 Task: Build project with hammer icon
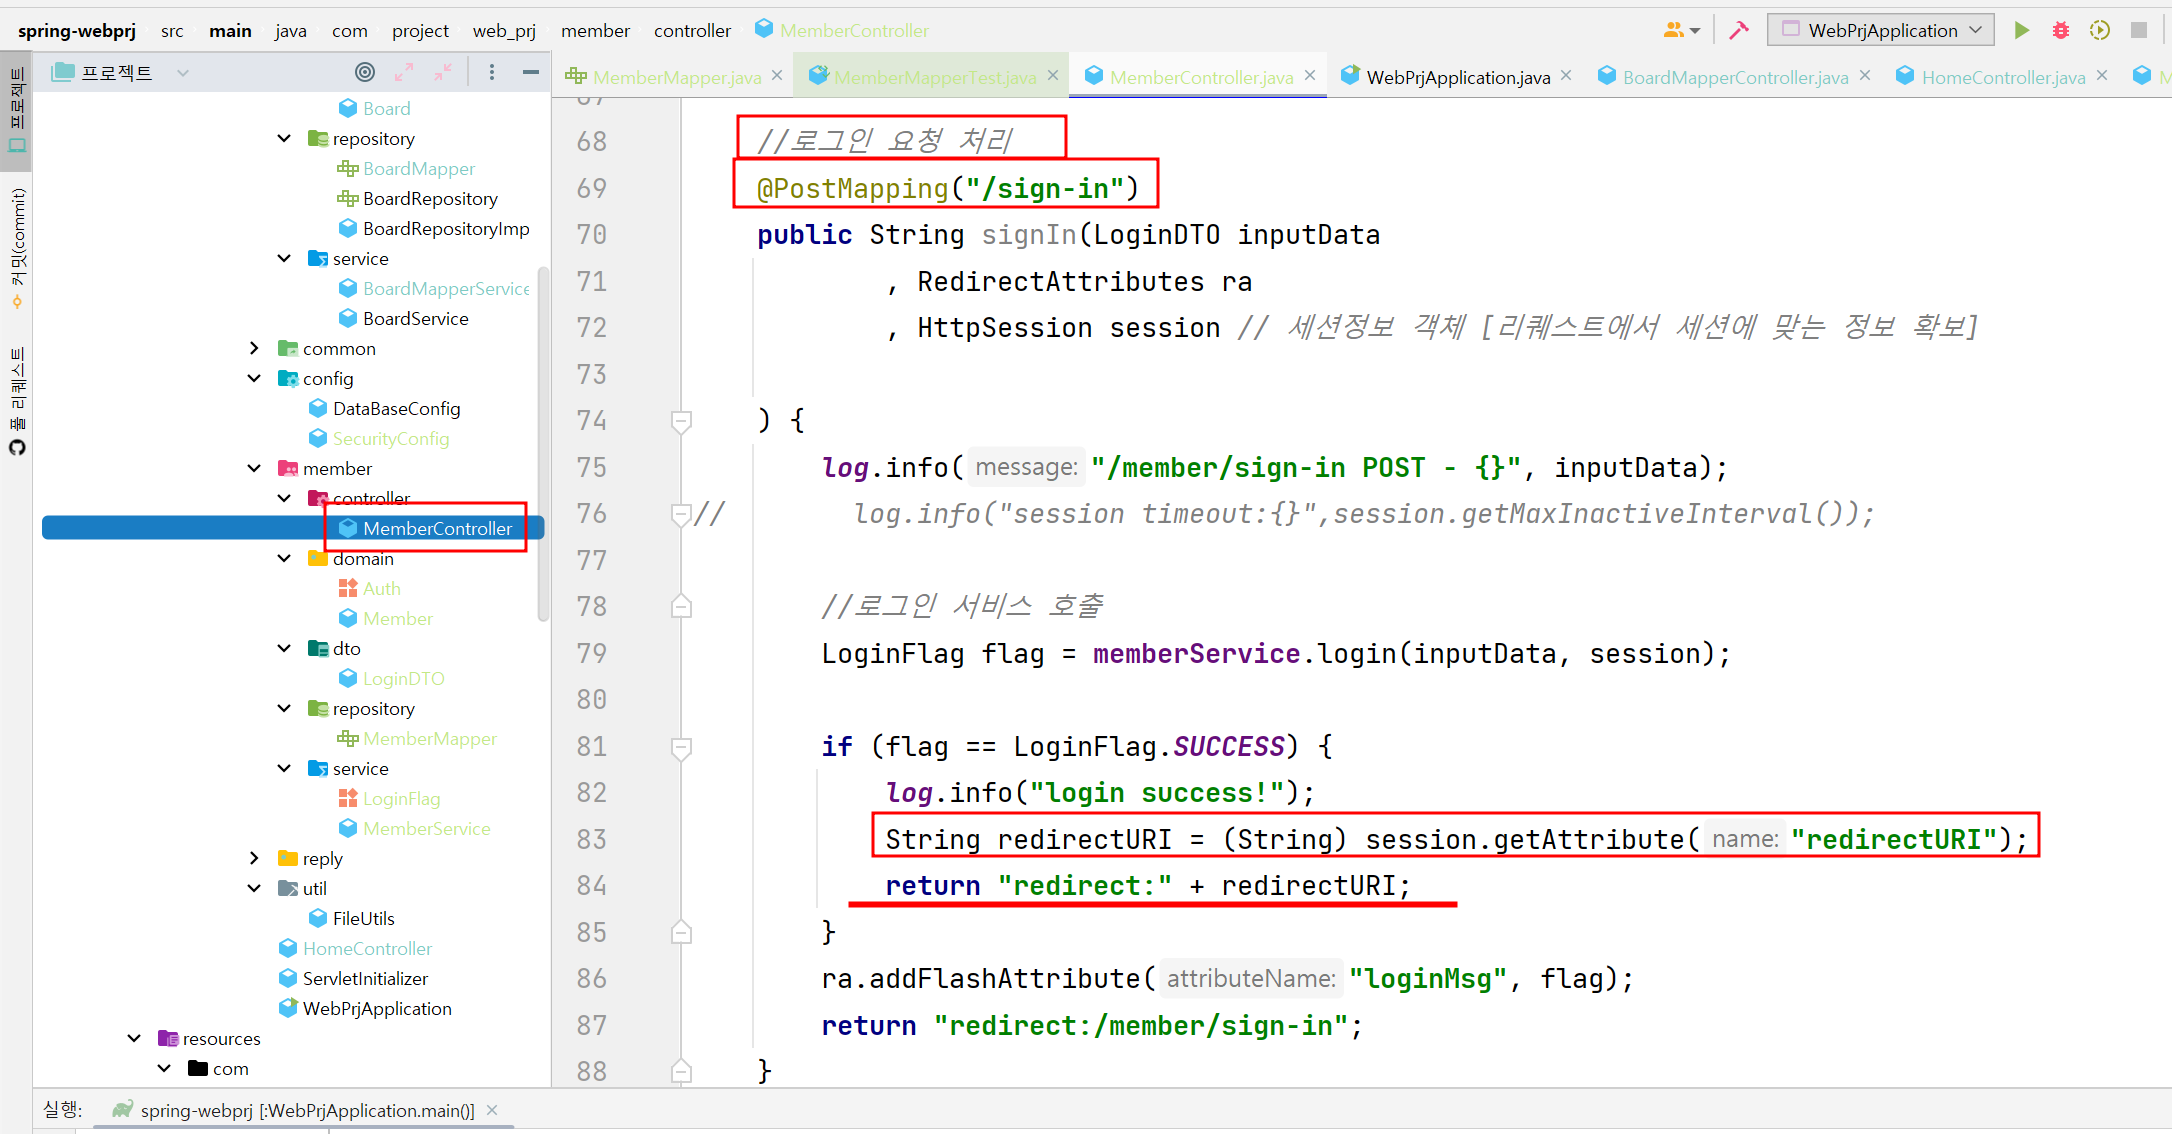click(1739, 30)
